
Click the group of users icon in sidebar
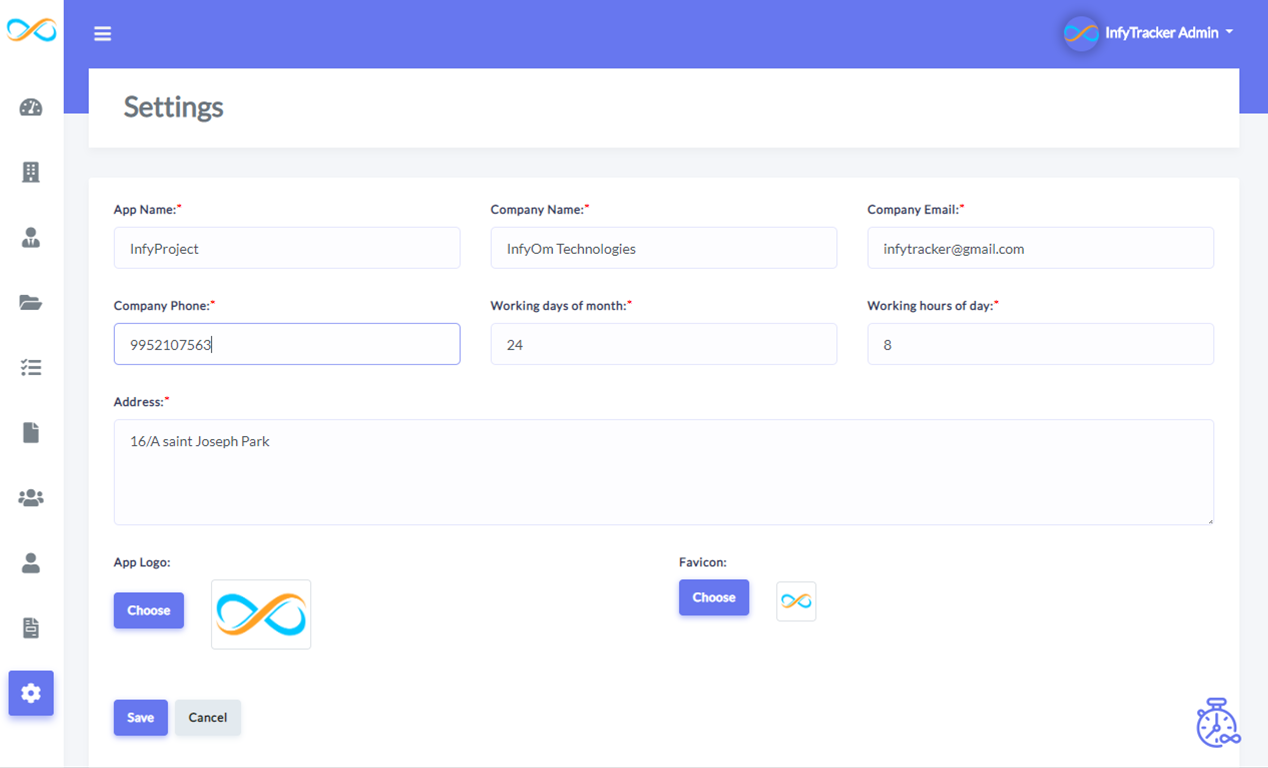(x=30, y=497)
